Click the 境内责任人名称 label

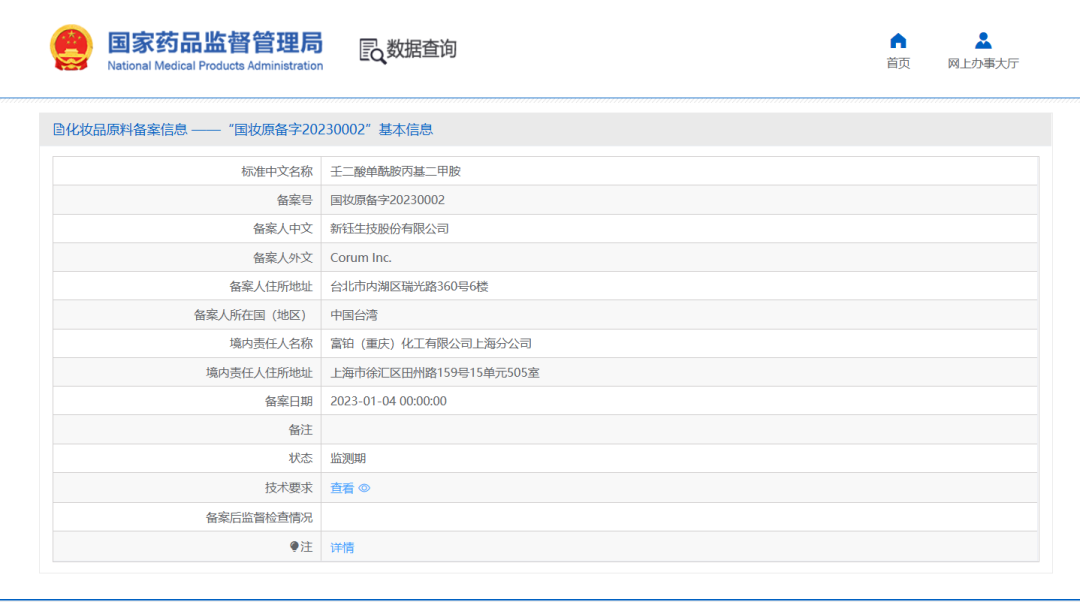click(271, 344)
